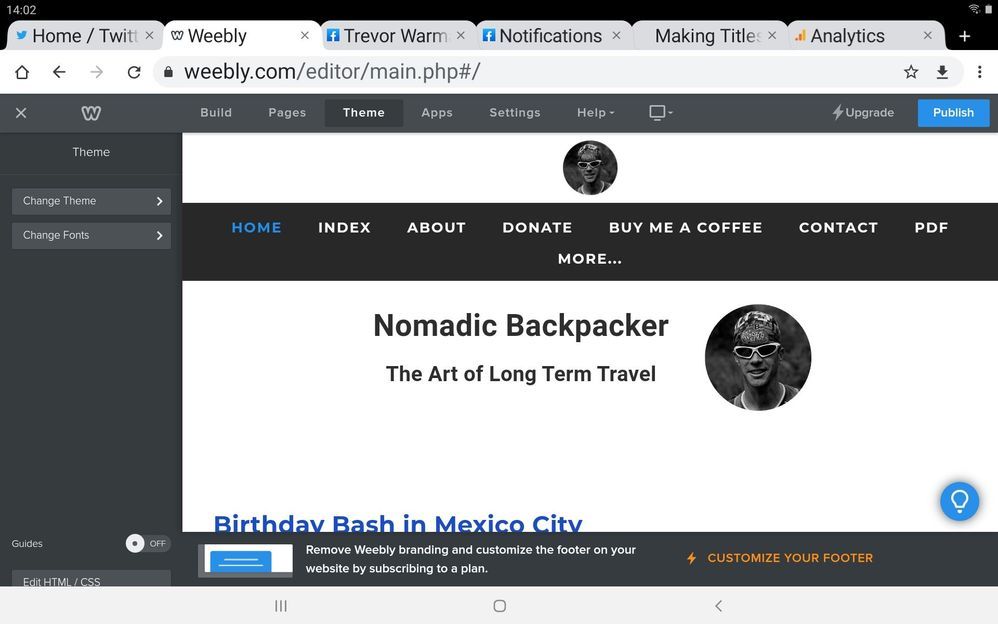Close the editor sidebar with X icon
The image size is (998, 624).
(21, 113)
